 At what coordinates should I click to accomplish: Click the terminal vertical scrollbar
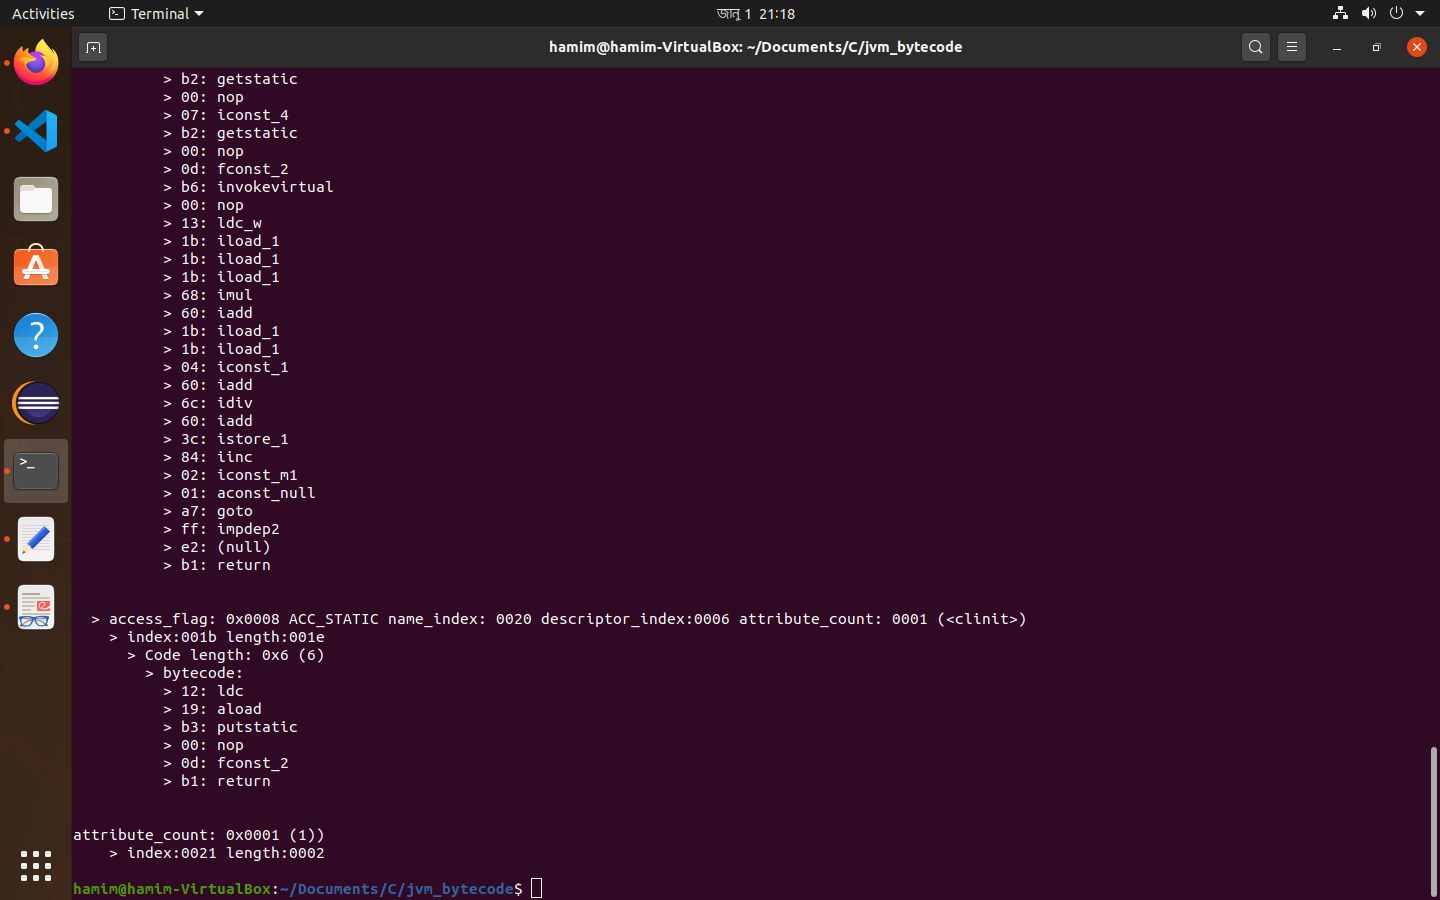(x=1433, y=821)
